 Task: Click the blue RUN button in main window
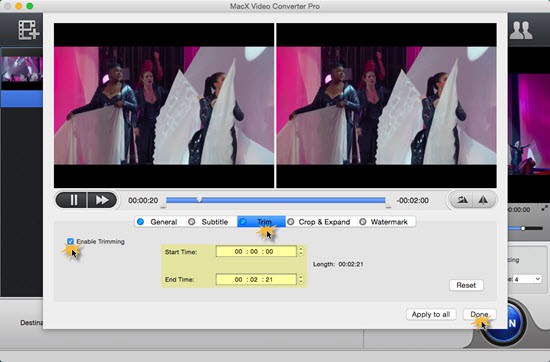click(x=516, y=323)
